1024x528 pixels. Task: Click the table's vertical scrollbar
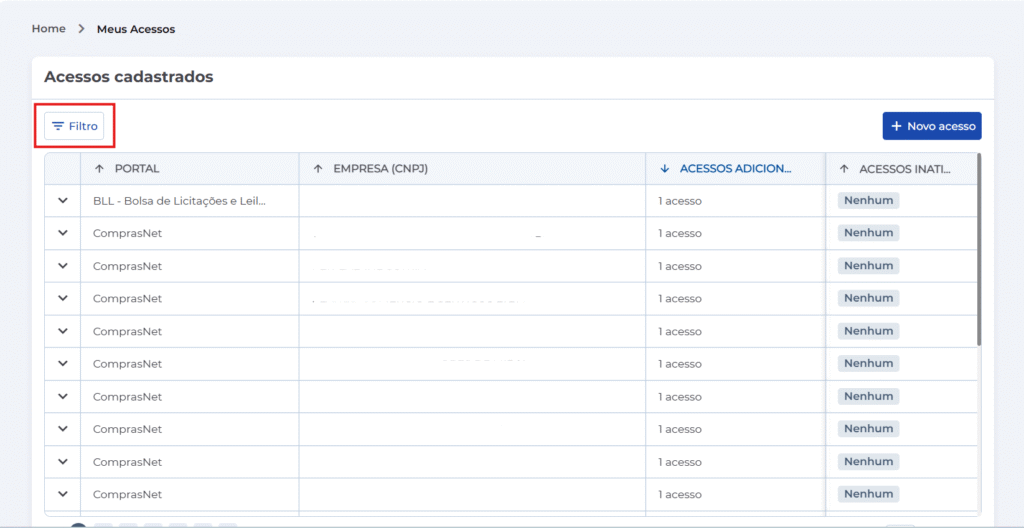click(x=979, y=250)
